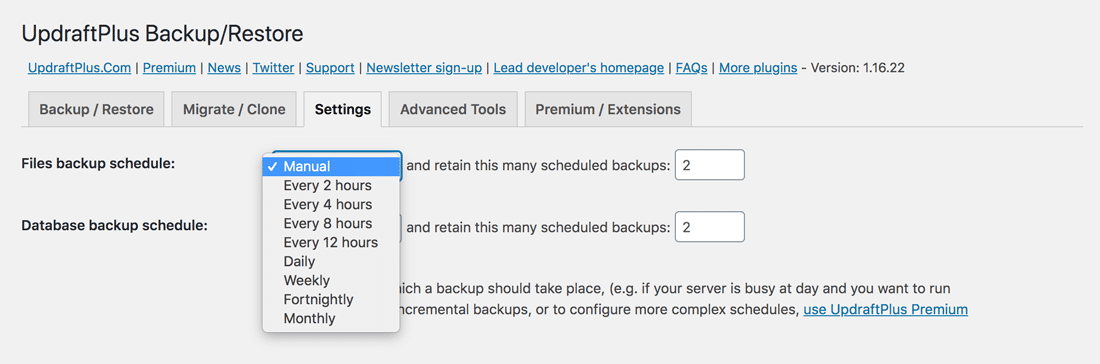Open the Premium / Extensions tab
The width and height of the screenshot is (1100, 364).
(x=608, y=109)
